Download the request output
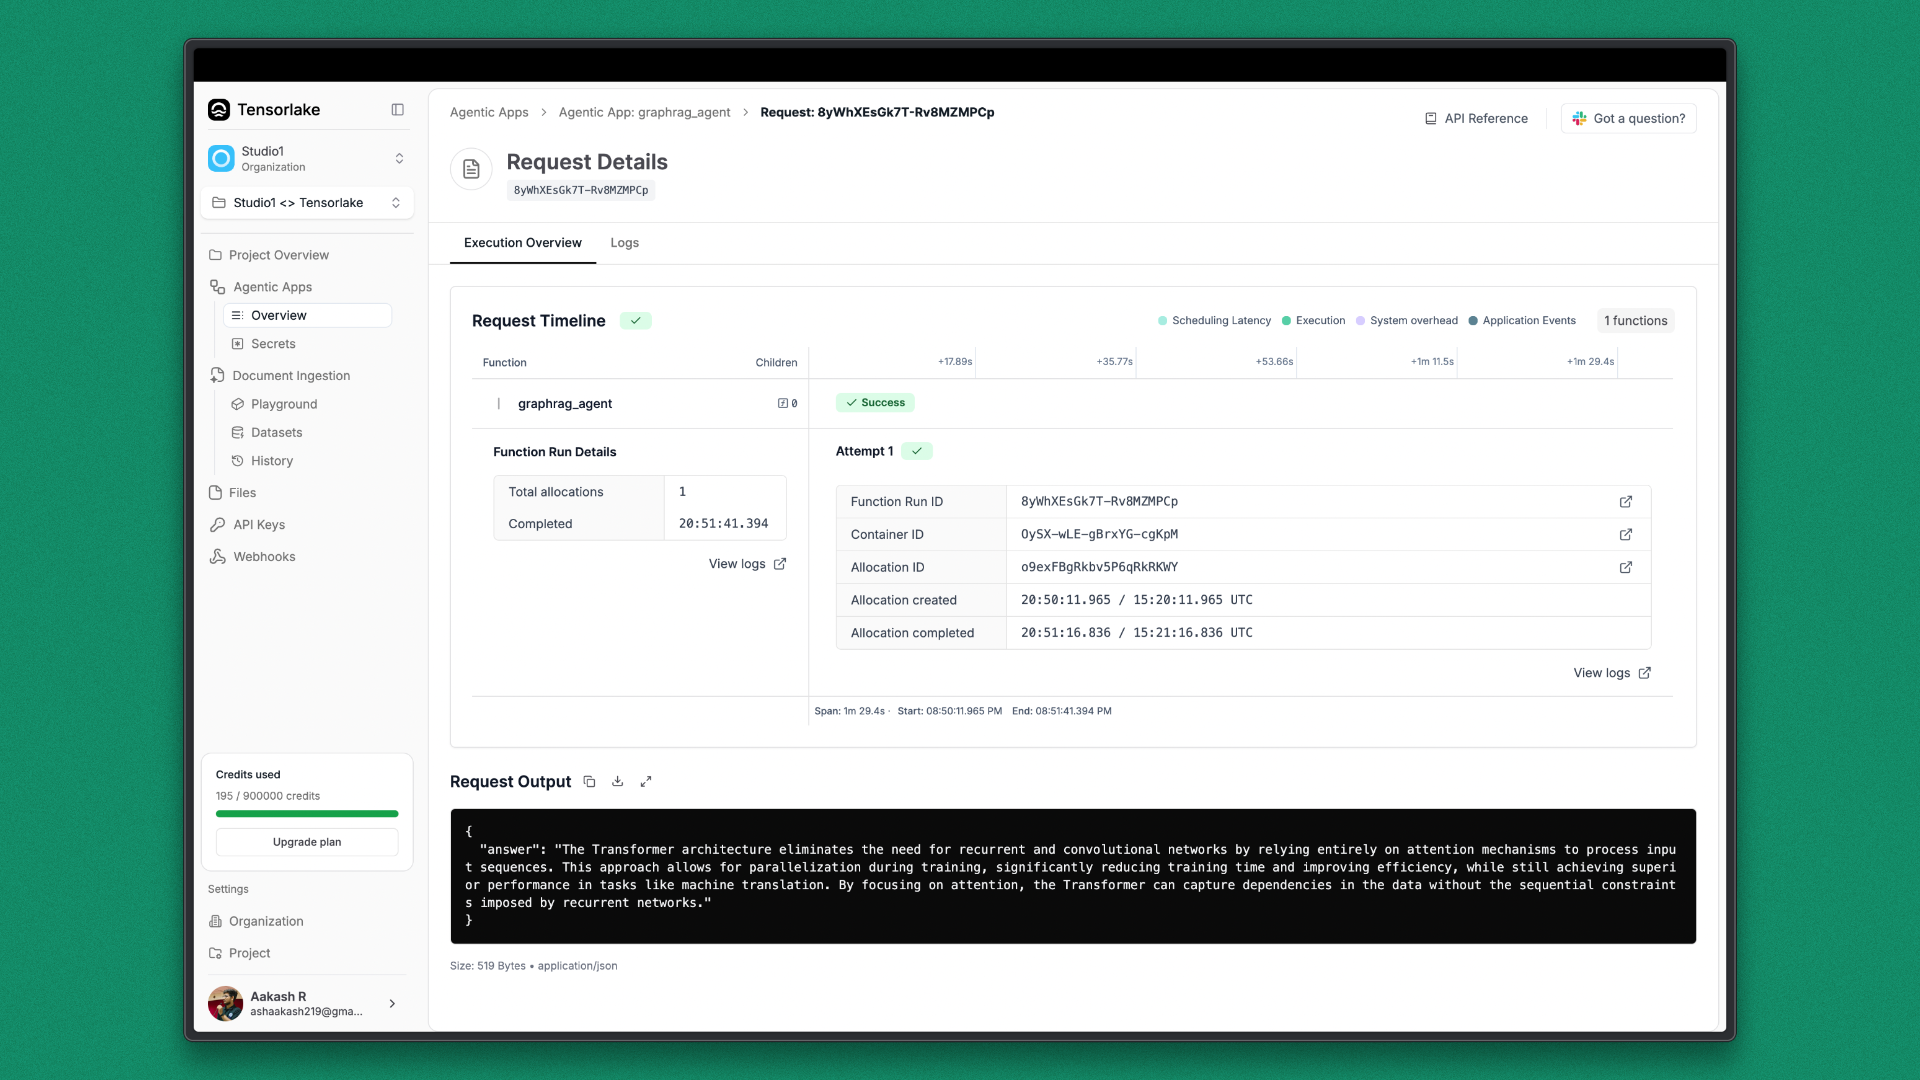The image size is (1920, 1080). click(618, 782)
